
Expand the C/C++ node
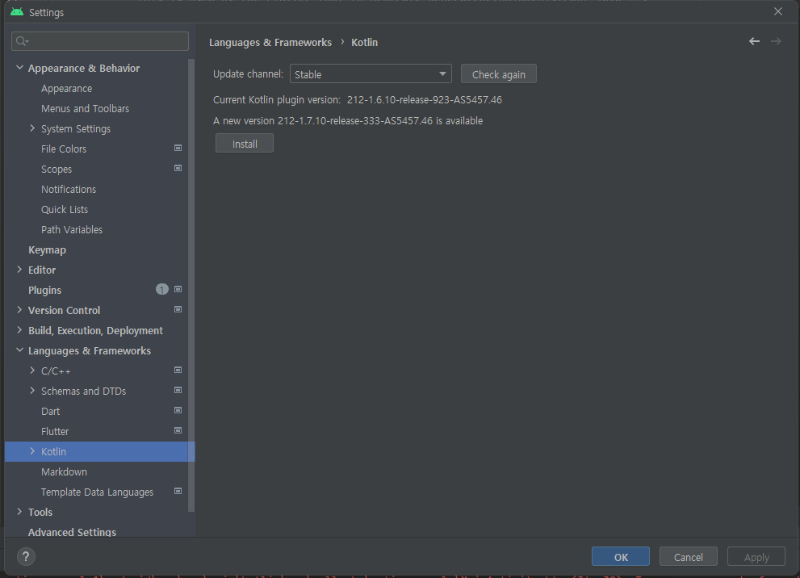pos(32,370)
